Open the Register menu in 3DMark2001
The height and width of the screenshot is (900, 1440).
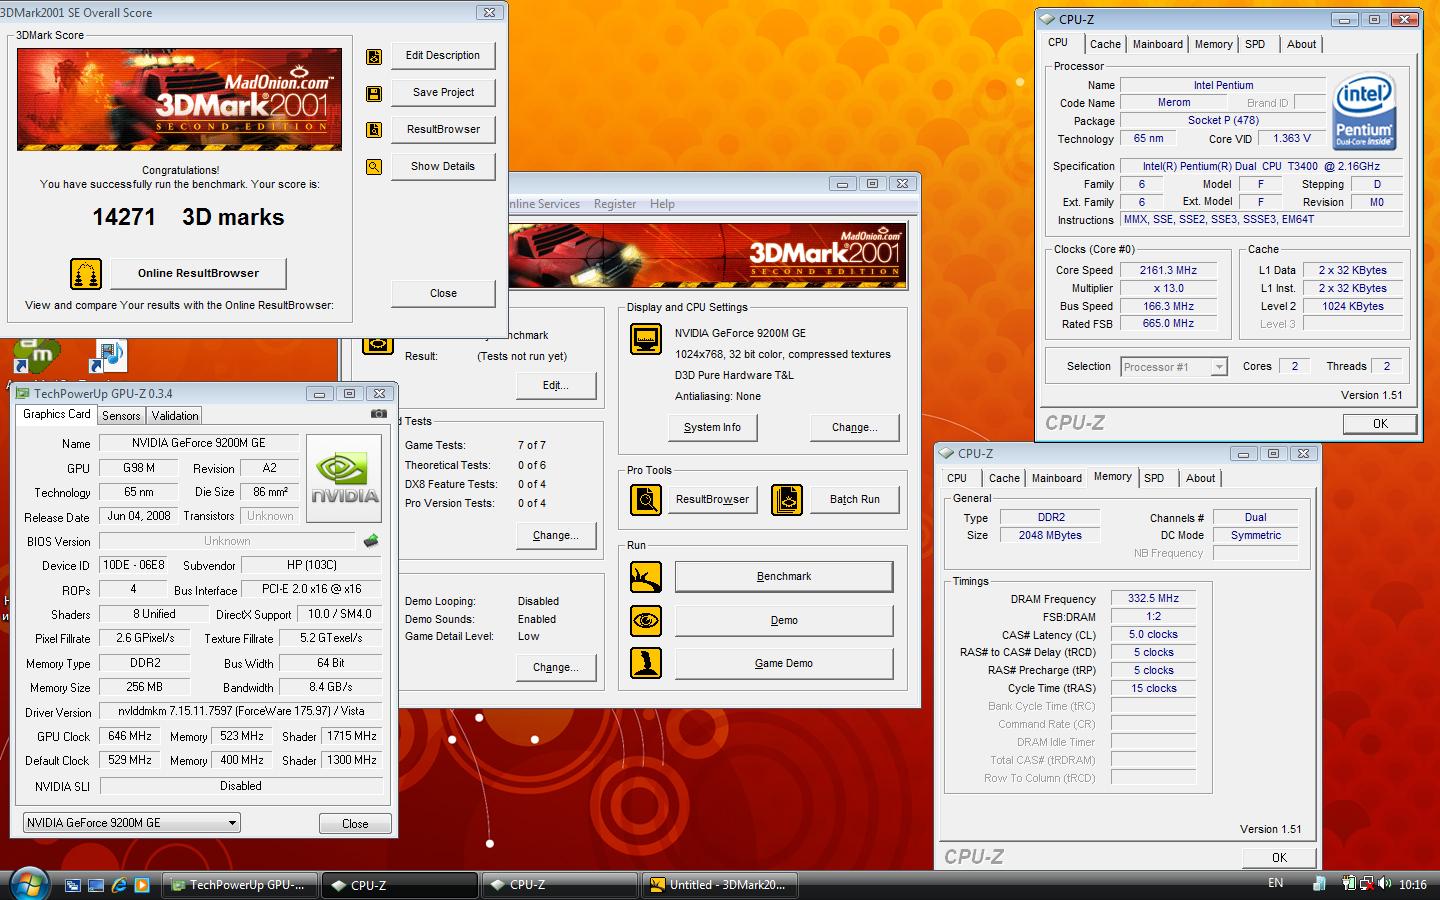615,204
